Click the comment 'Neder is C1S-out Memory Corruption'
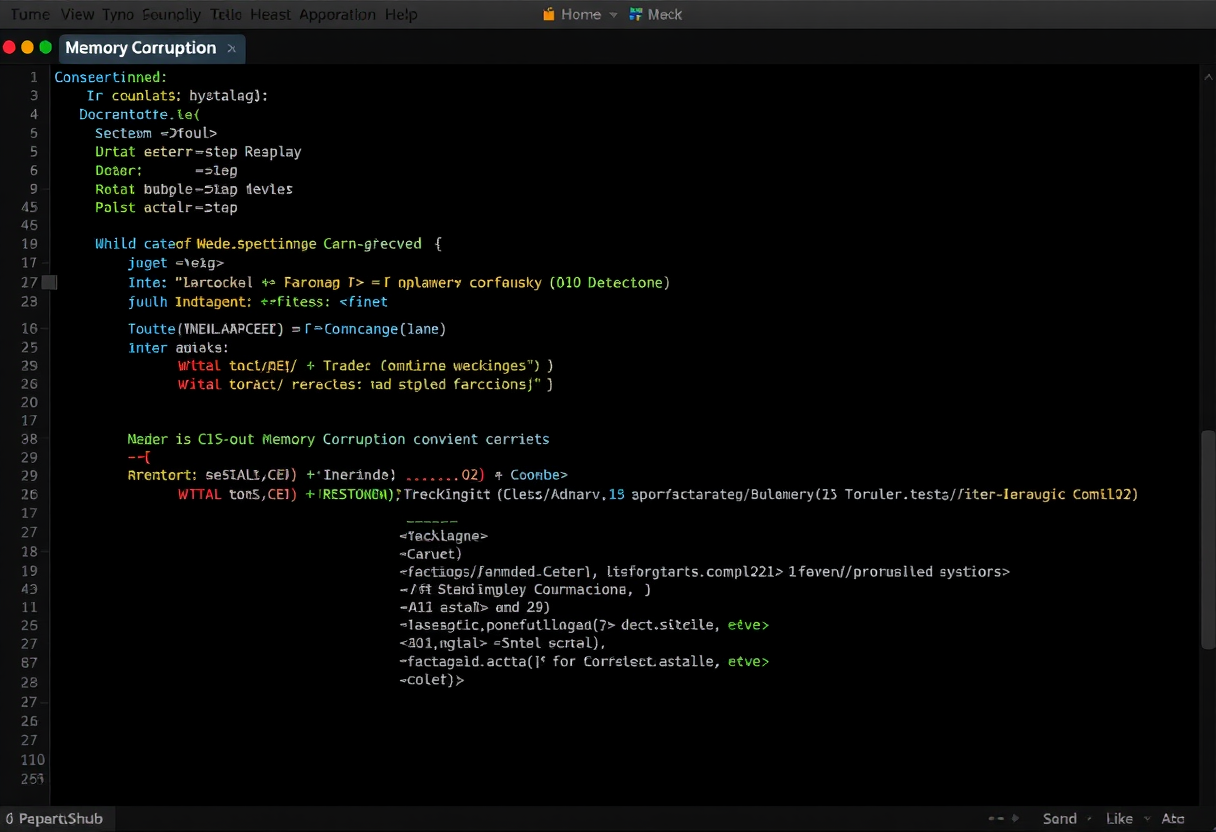This screenshot has width=1216, height=832. pyautogui.click(x=267, y=439)
